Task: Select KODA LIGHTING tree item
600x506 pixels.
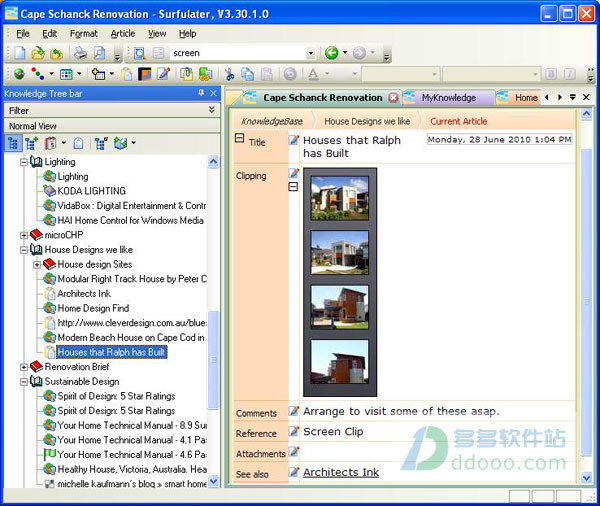Action: tap(91, 191)
